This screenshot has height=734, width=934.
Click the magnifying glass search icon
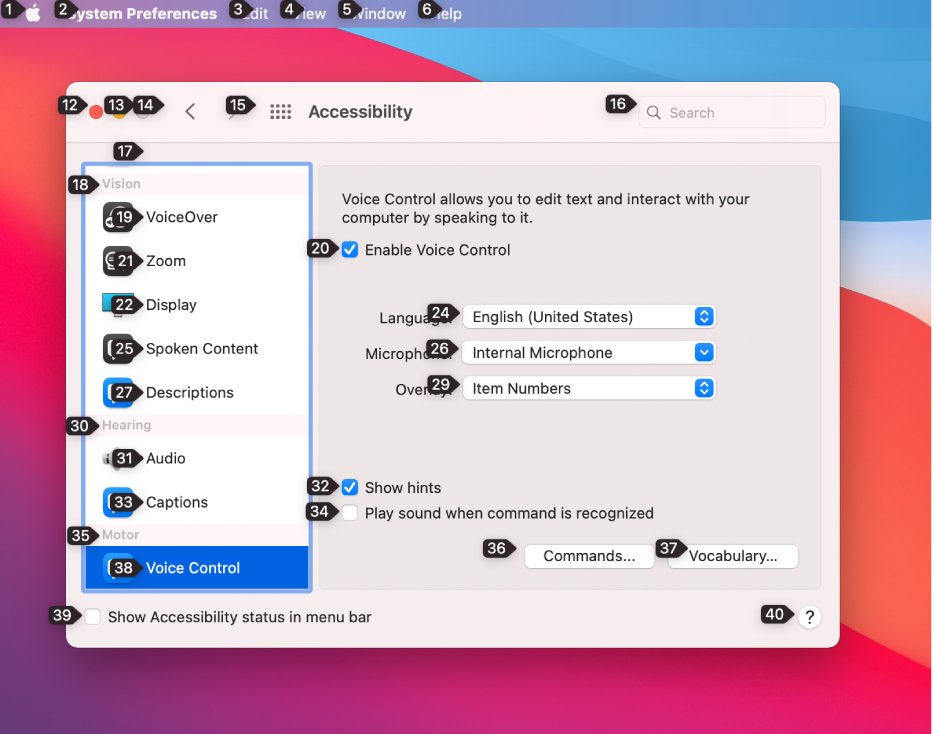653,113
